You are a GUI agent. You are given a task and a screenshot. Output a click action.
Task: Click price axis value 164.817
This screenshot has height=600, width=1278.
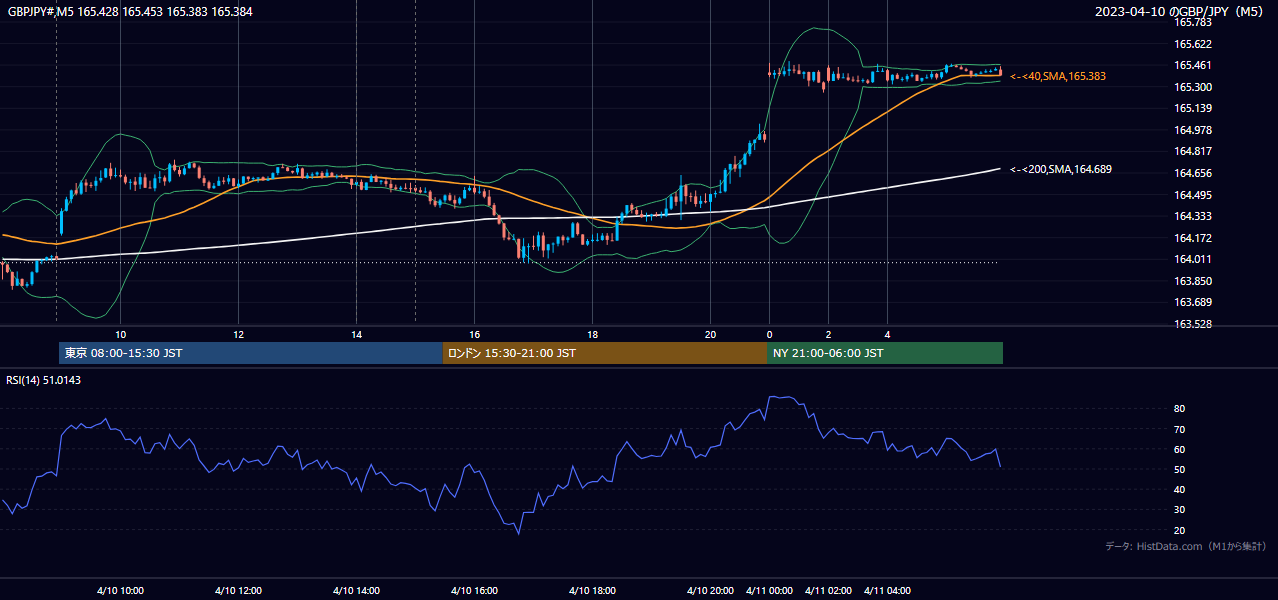(x=1192, y=151)
